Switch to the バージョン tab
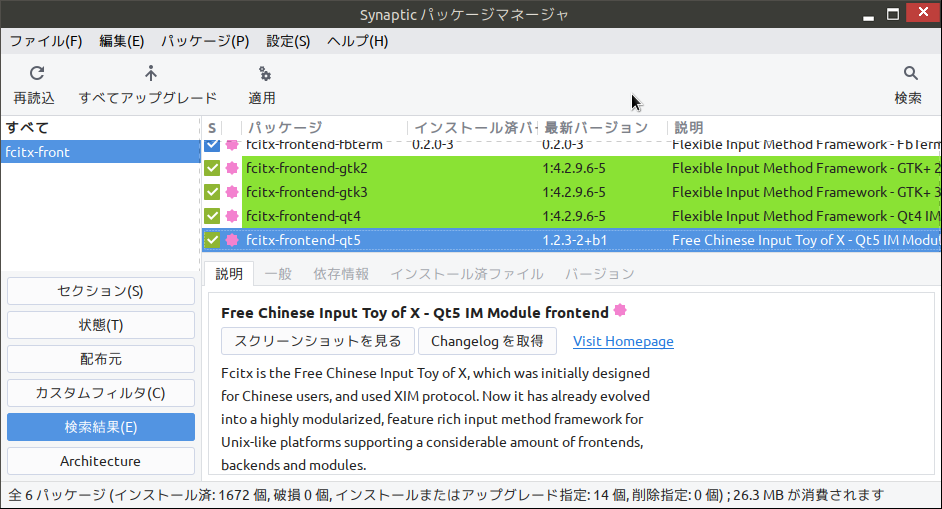Viewport: 942px width, 509px height. click(600, 274)
